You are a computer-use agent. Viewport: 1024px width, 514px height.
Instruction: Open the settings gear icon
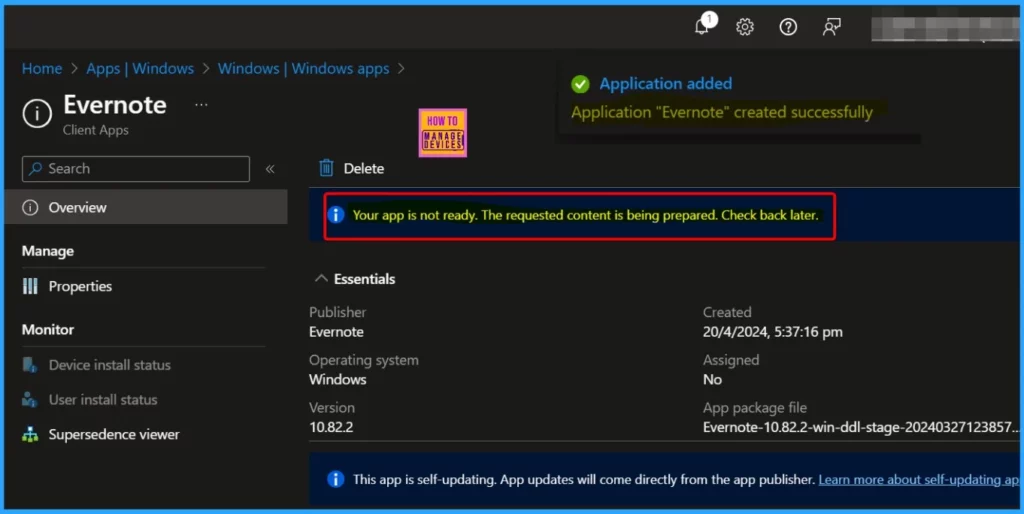(744, 27)
